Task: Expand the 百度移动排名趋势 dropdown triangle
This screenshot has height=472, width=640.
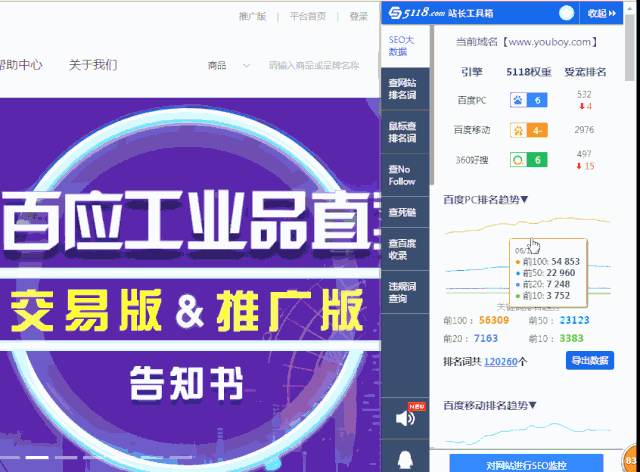Action: 532,405
